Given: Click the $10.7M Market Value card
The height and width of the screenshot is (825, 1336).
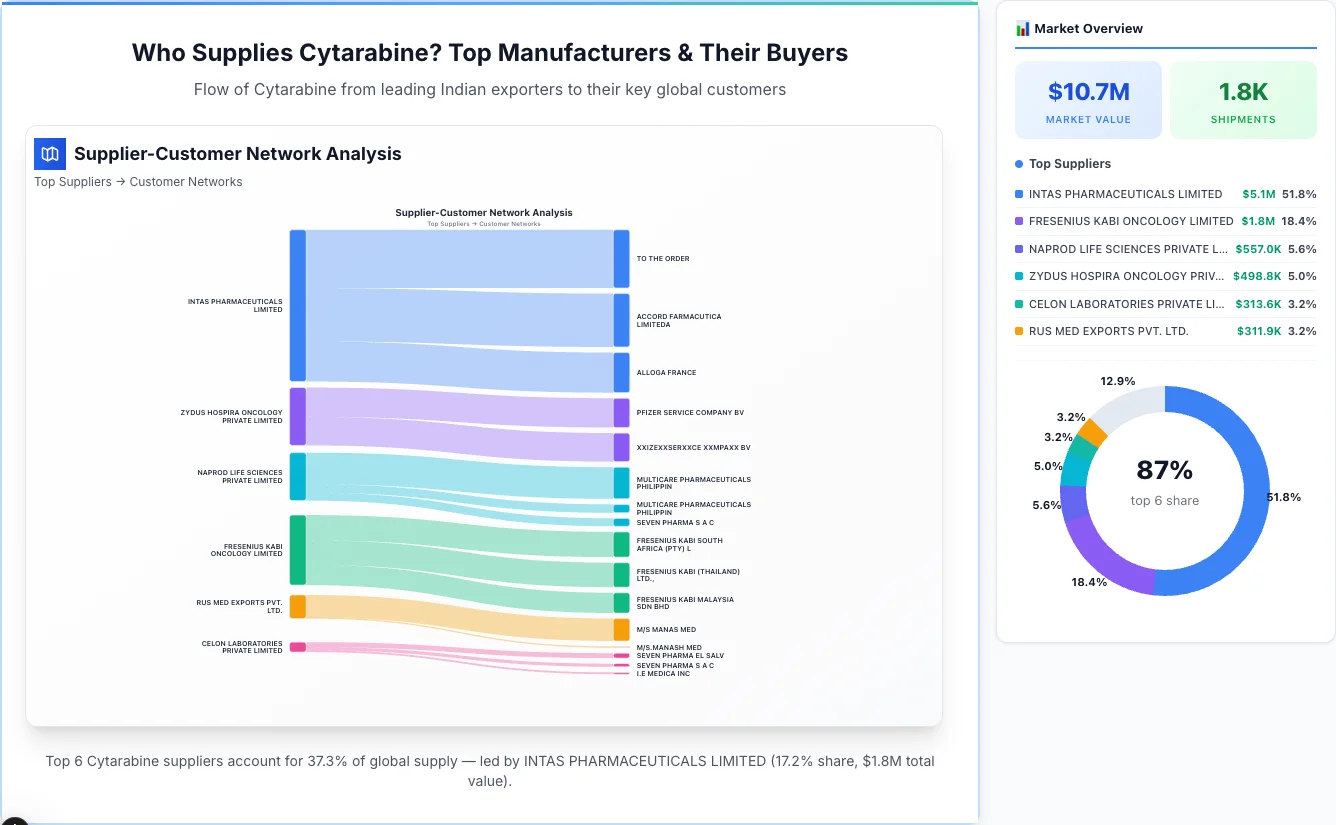Looking at the screenshot, I should coord(1088,99).
